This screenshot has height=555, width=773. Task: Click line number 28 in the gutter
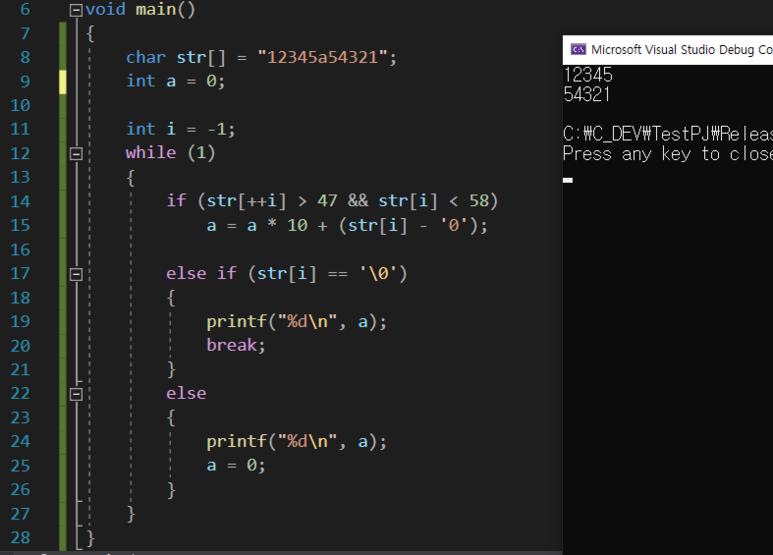[20, 538]
